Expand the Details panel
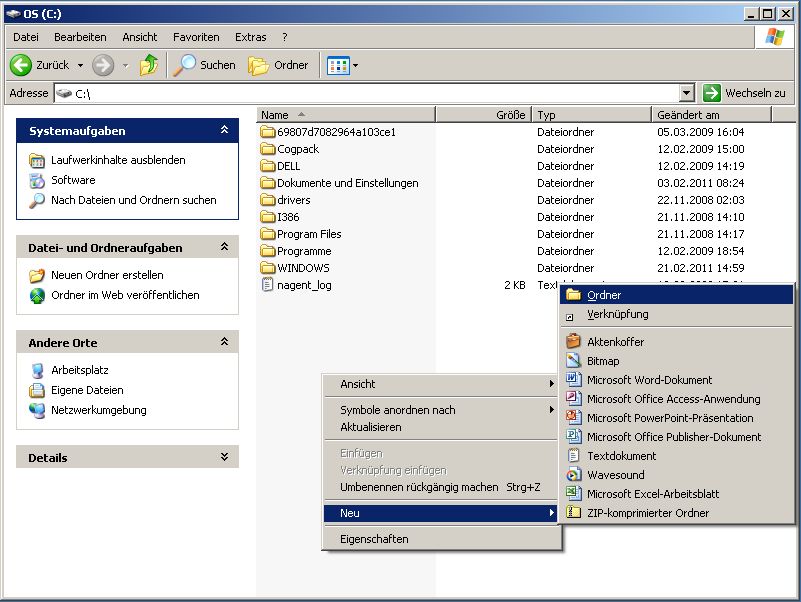Image resolution: width=801 pixels, height=602 pixels. pyautogui.click(x=224, y=456)
